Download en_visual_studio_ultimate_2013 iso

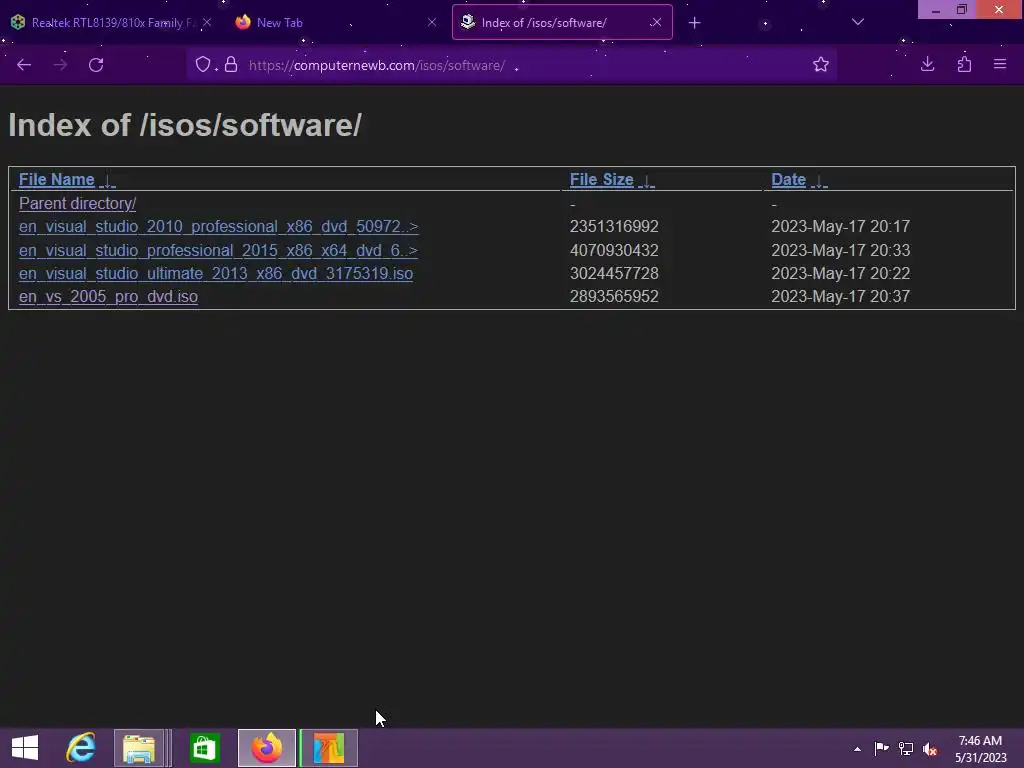pos(216,273)
